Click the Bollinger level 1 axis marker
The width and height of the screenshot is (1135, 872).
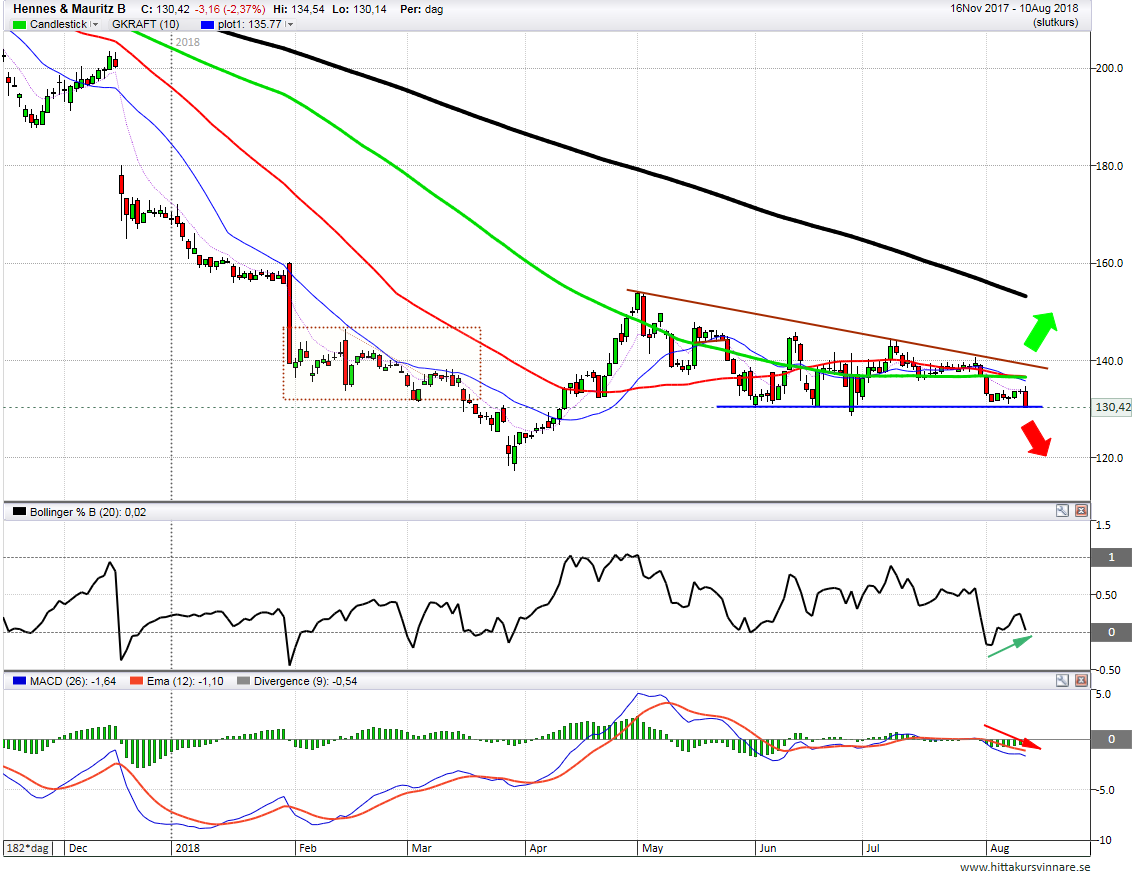click(1112, 557)
